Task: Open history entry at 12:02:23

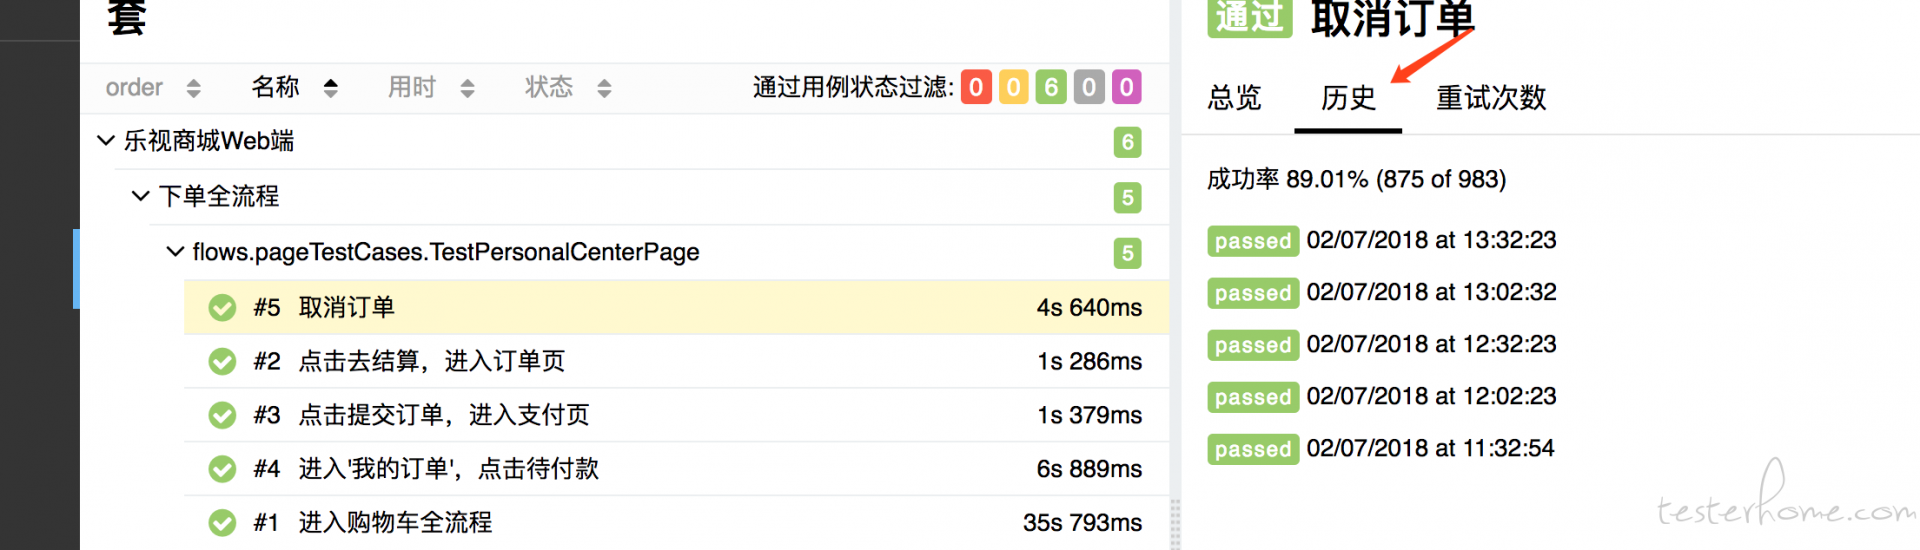Action: 1382,396
